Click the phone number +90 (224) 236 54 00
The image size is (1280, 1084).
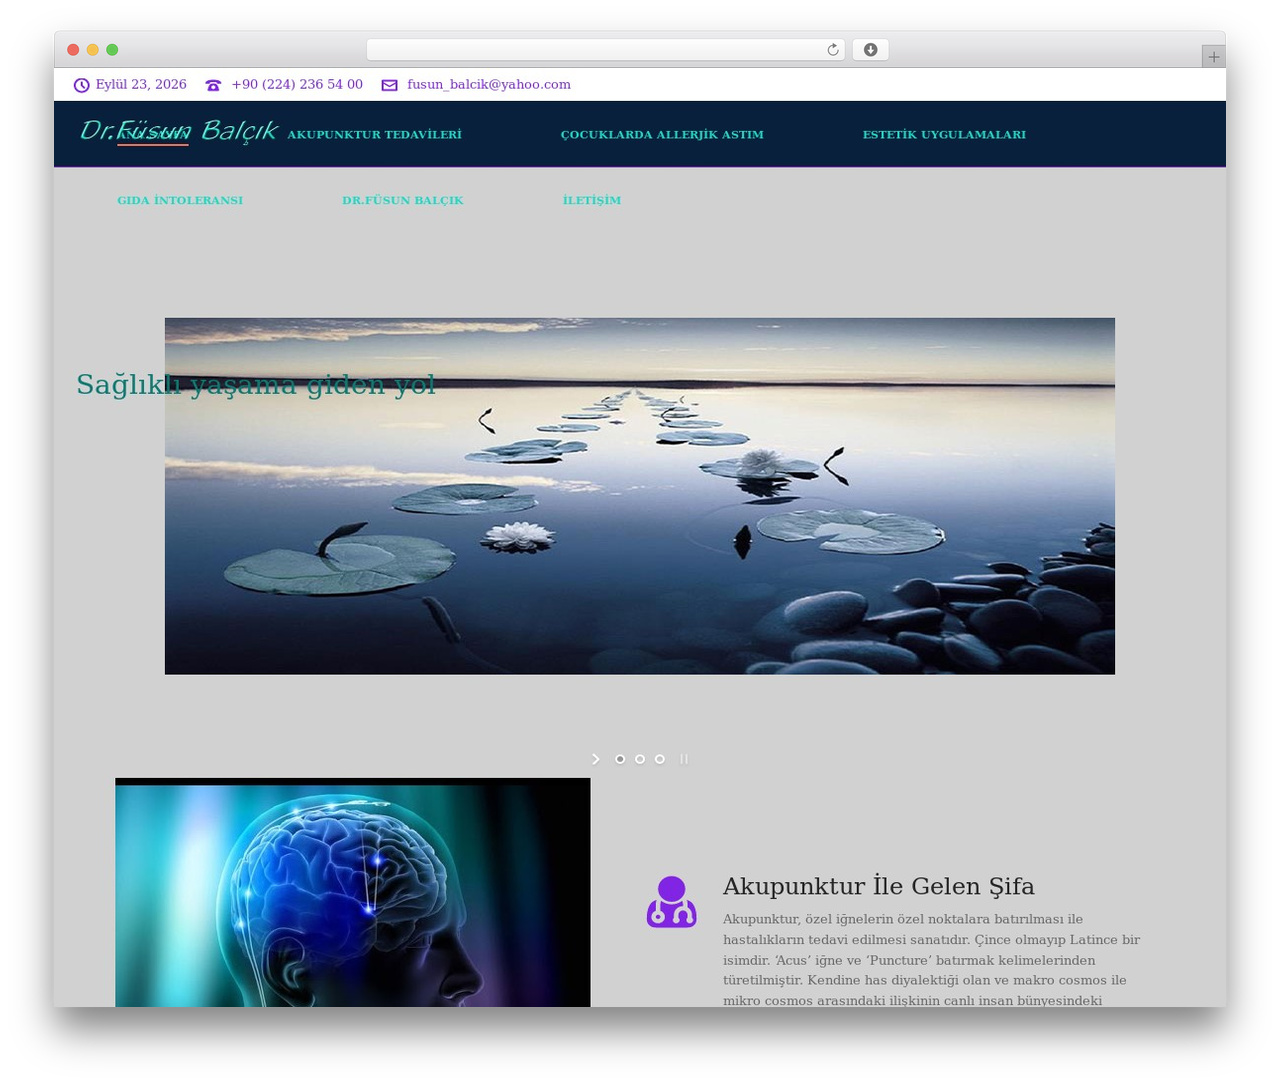point(297,85)
